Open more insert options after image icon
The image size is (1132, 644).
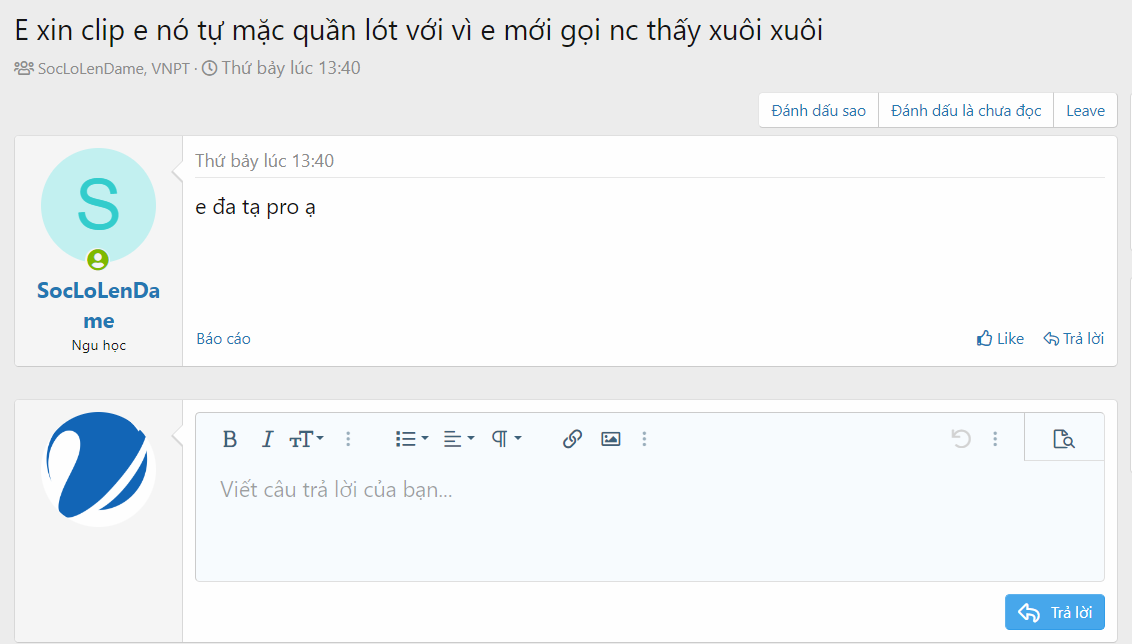tap(644, 439)
